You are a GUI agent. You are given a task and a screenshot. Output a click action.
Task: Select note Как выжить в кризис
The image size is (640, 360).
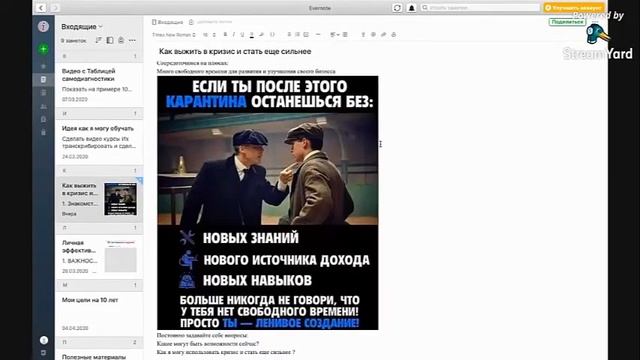[99, 199]
